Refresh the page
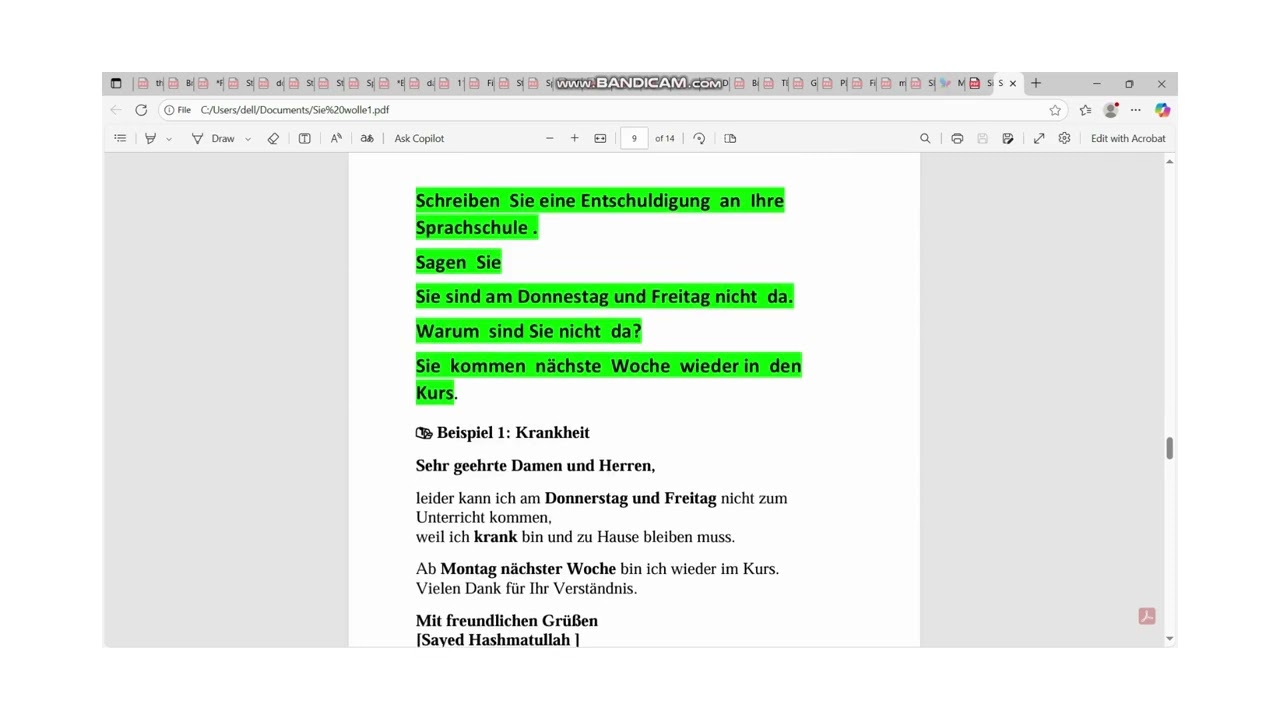Image resolution: width=1280 pixels, height=720 pixels. (141, 110)
